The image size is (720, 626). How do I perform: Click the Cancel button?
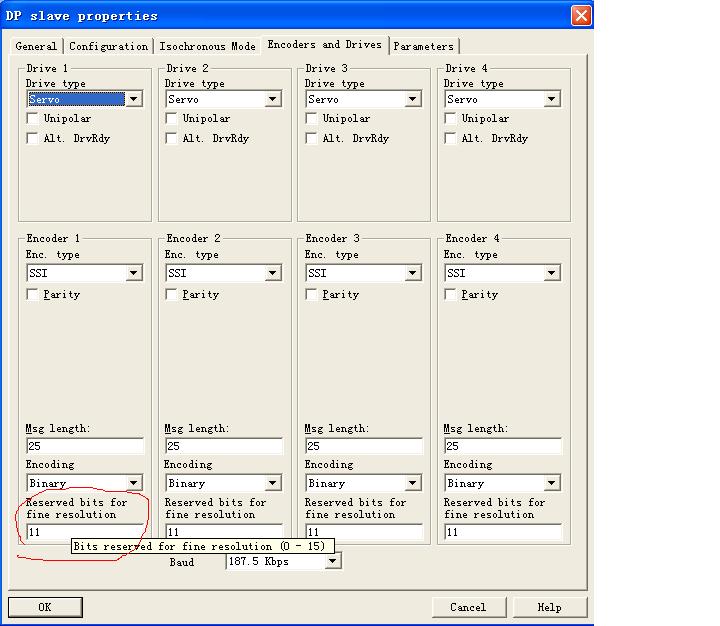coord(468,607)
